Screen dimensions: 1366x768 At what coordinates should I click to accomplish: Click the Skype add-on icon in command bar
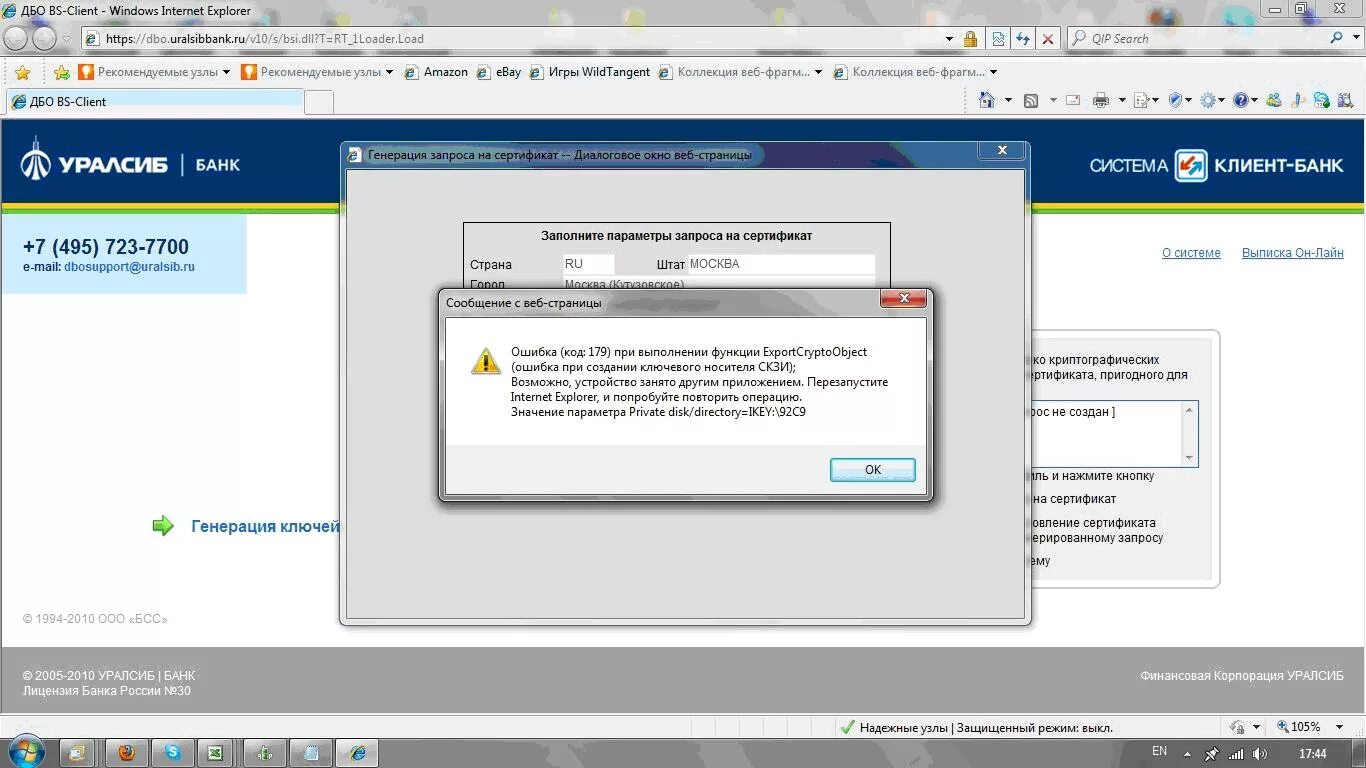[x=1322, y=100]
